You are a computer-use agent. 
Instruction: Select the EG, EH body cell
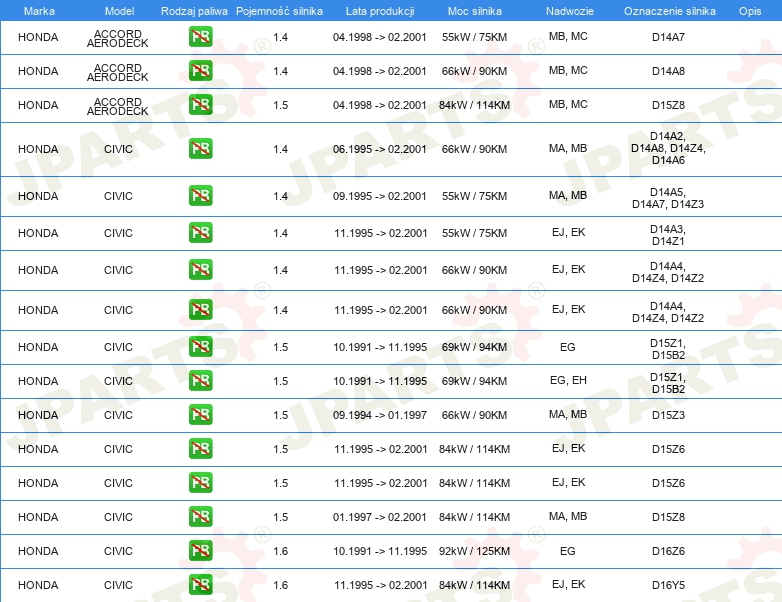click(x=568, y=380)
